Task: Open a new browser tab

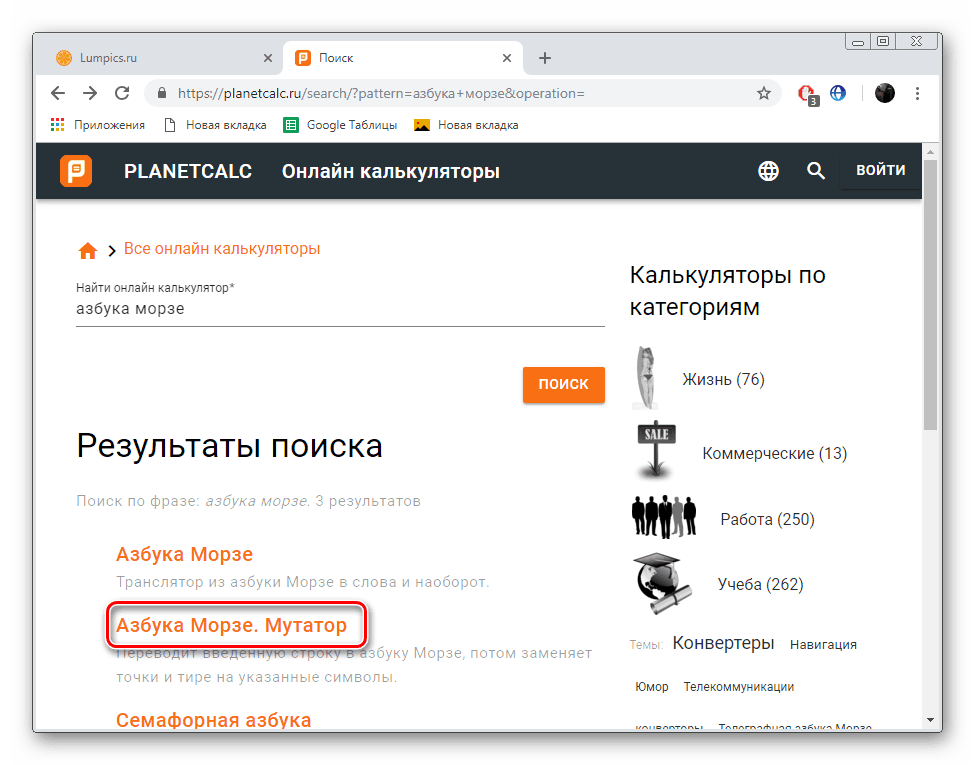Action: pyautogui.click(x=545, y=58)
